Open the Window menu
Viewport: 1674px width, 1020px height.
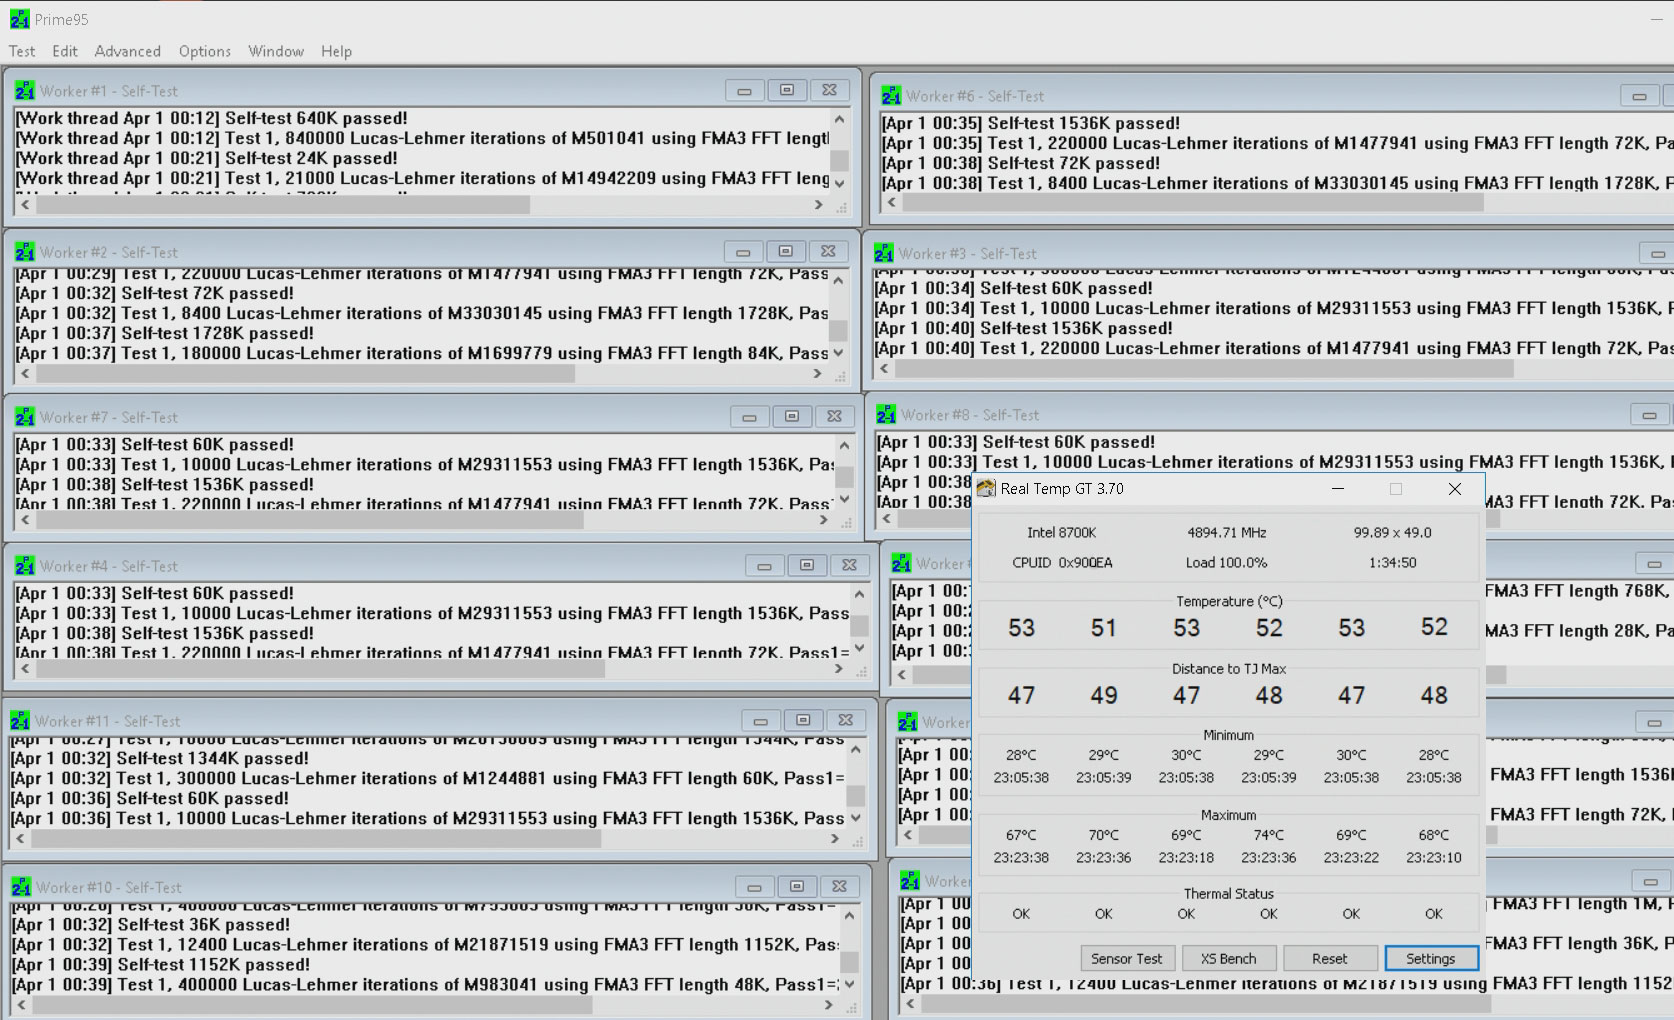click(276, 51)
